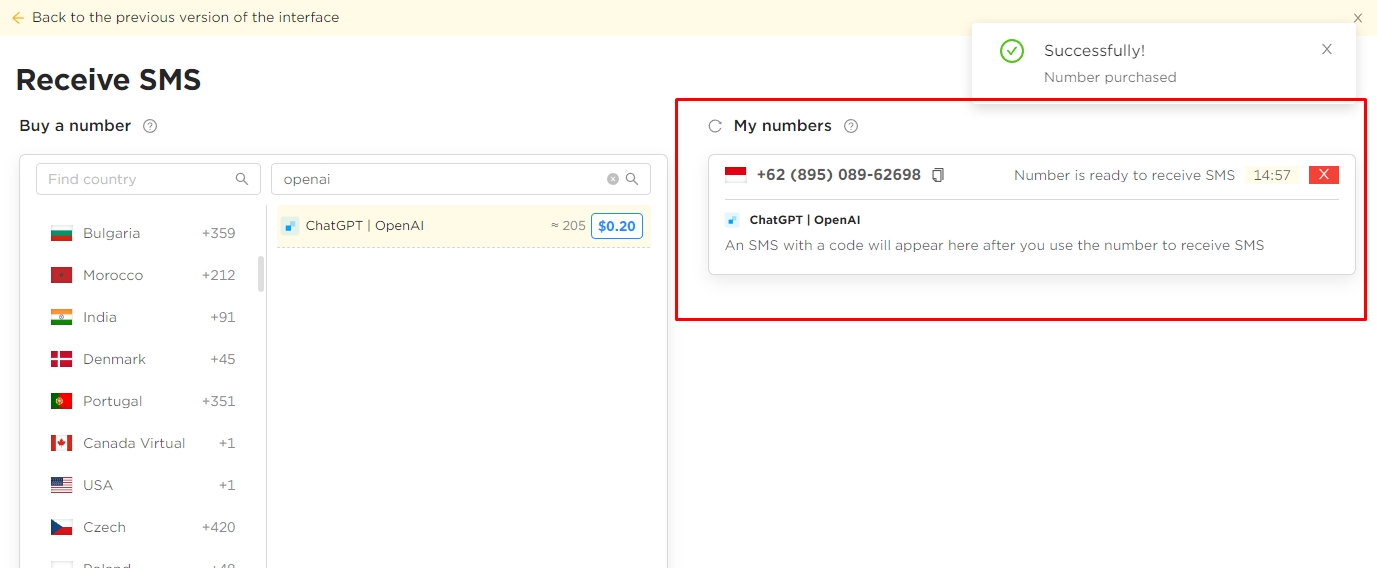Click the USA flag icon

62,485
